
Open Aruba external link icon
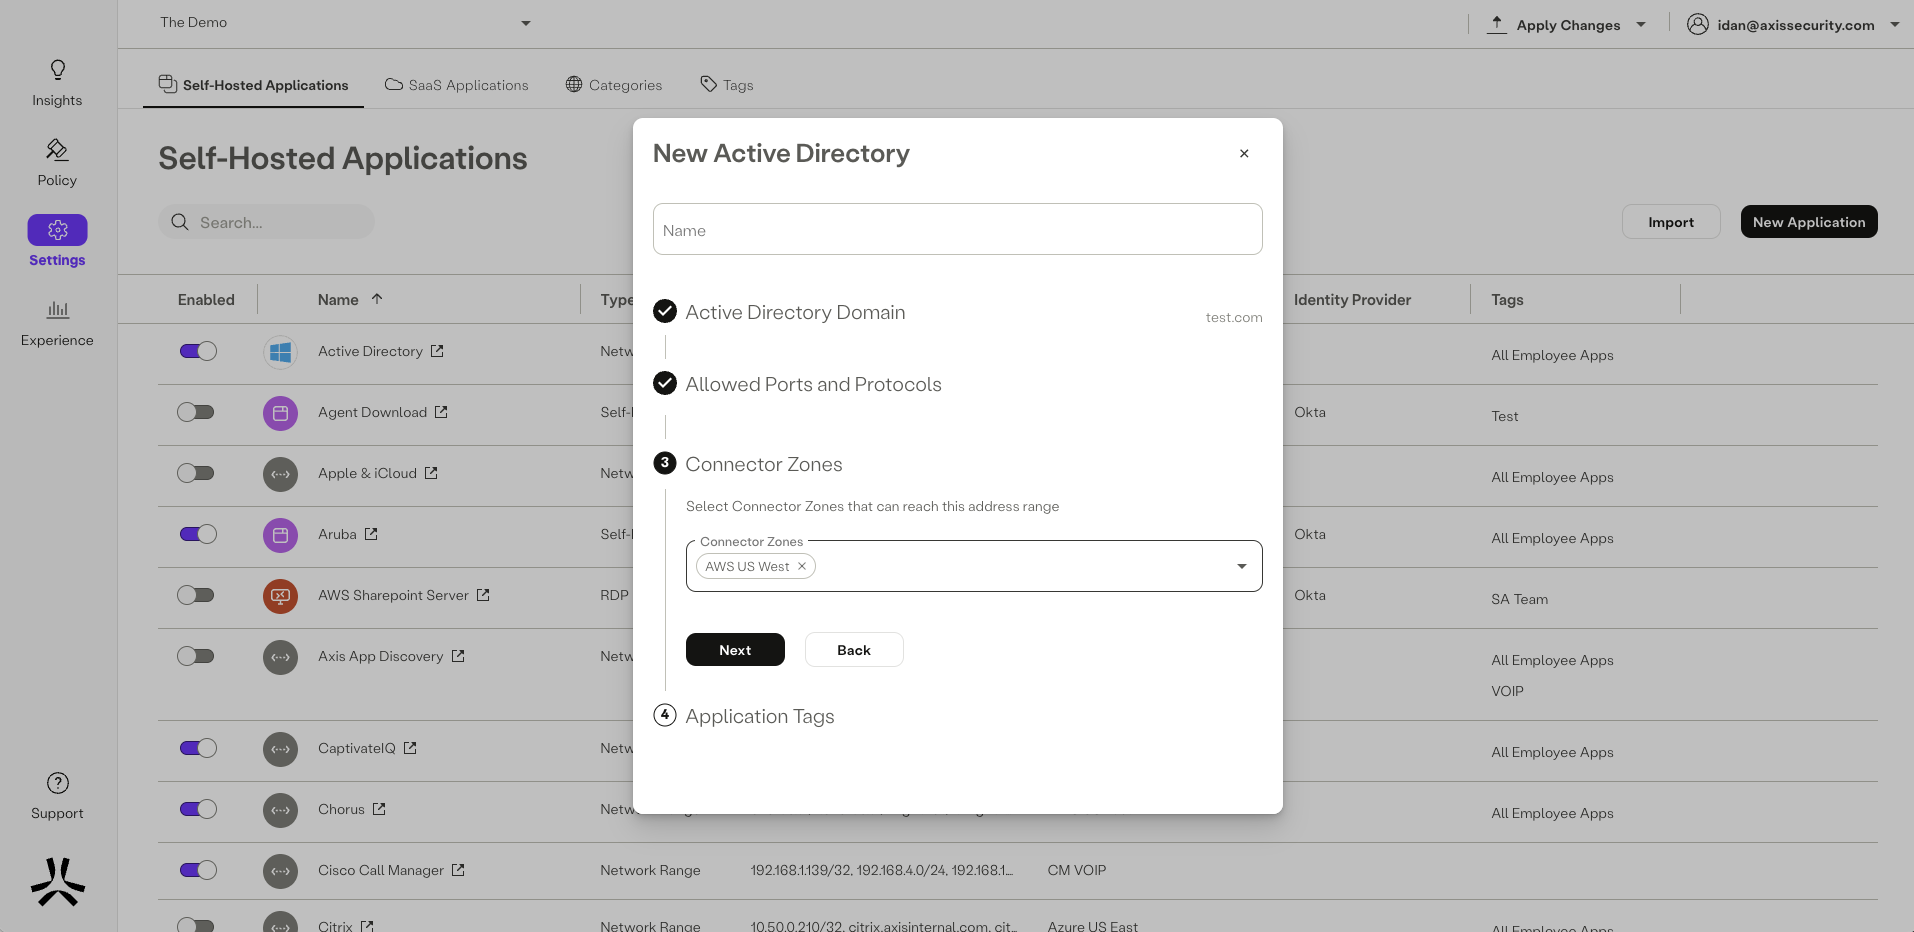coord(371,534)
